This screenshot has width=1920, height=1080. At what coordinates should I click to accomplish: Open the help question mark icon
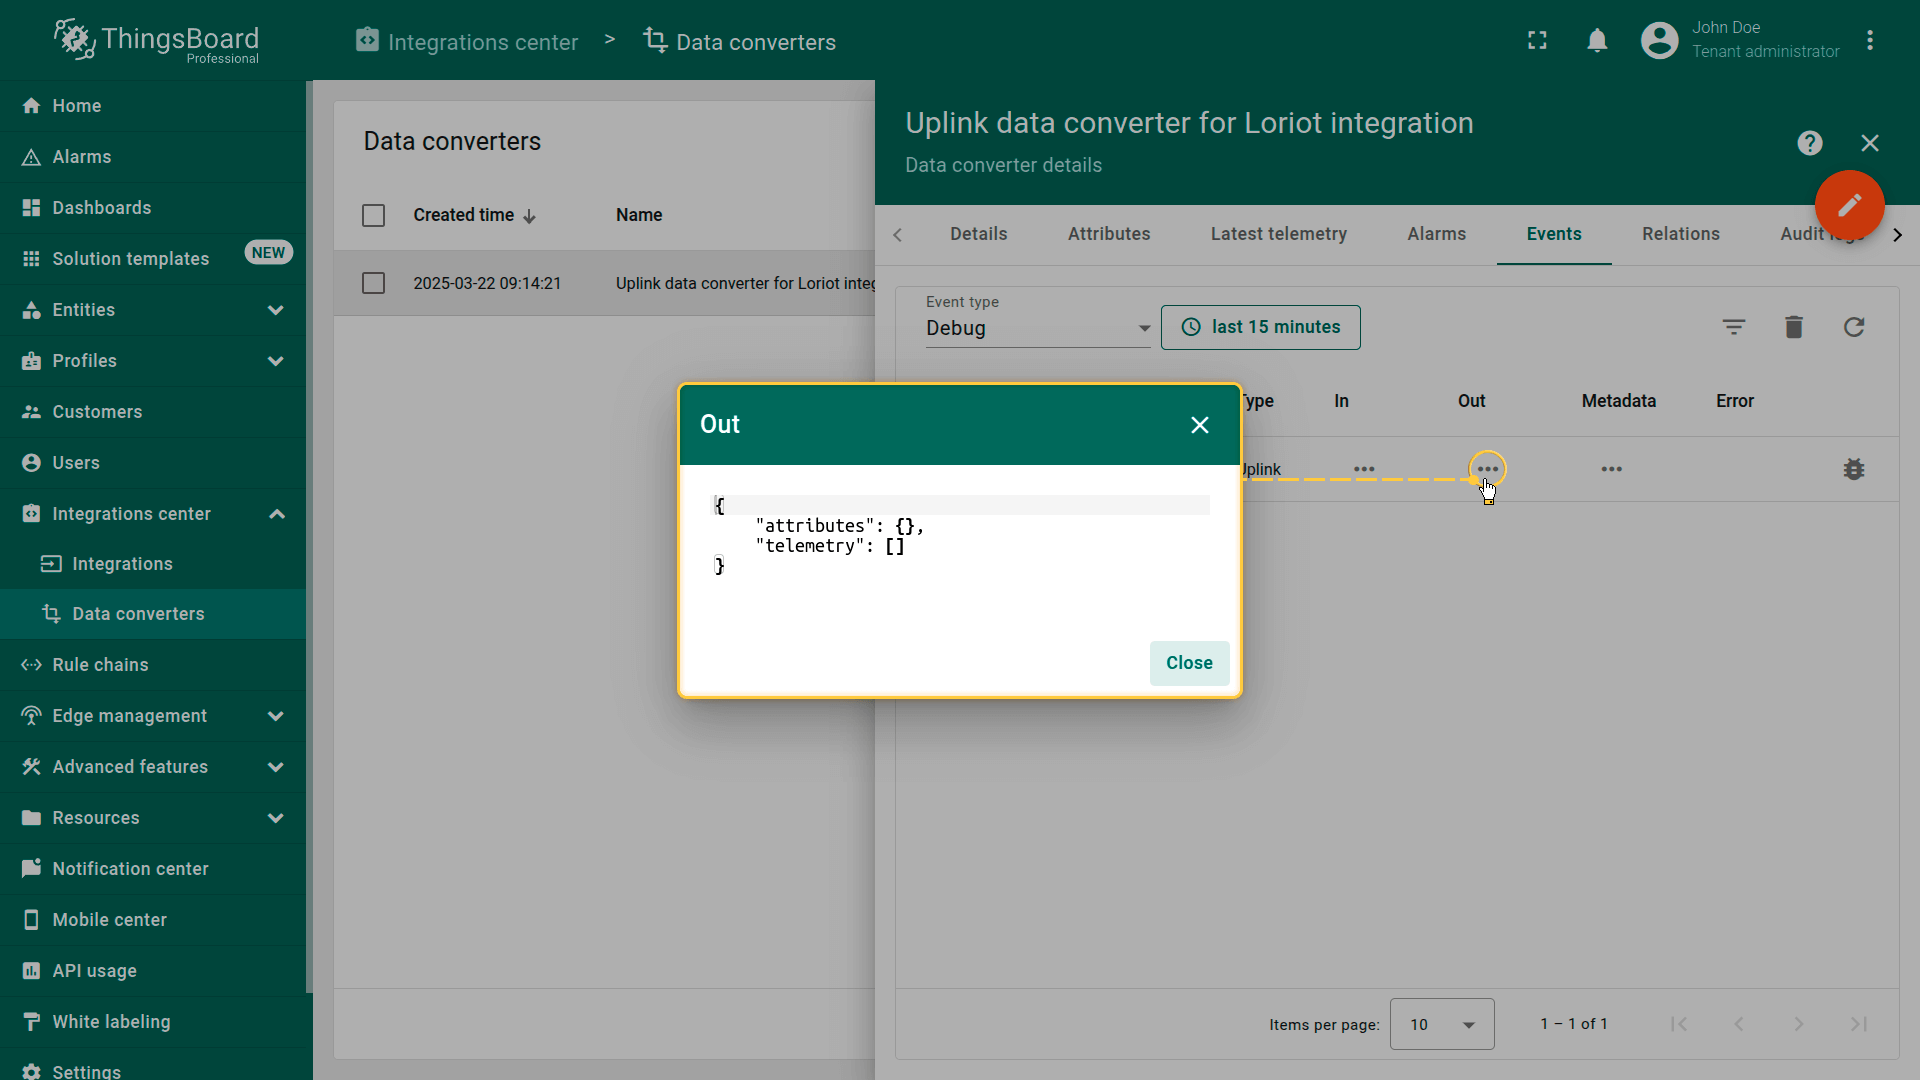(1809, 143)
